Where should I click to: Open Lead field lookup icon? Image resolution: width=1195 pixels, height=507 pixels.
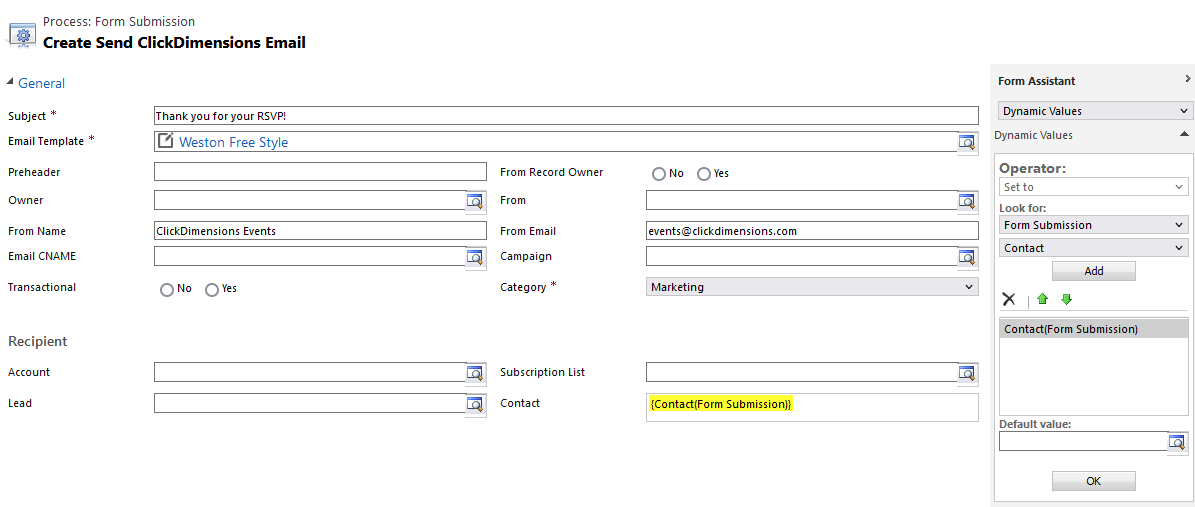point(476,403)
